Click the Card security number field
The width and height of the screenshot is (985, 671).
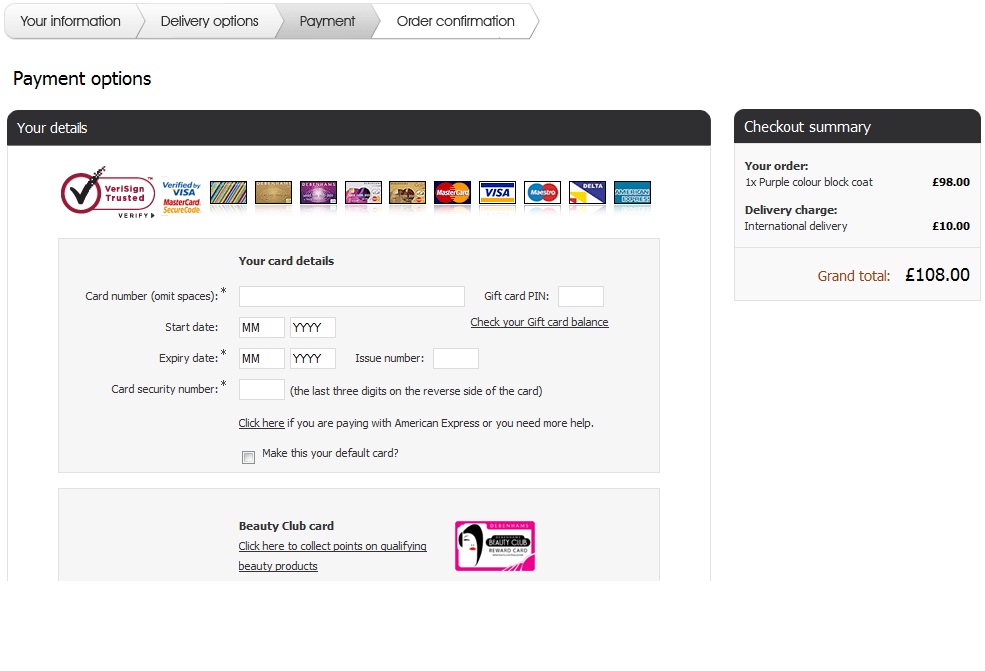[x=261, y=390]
